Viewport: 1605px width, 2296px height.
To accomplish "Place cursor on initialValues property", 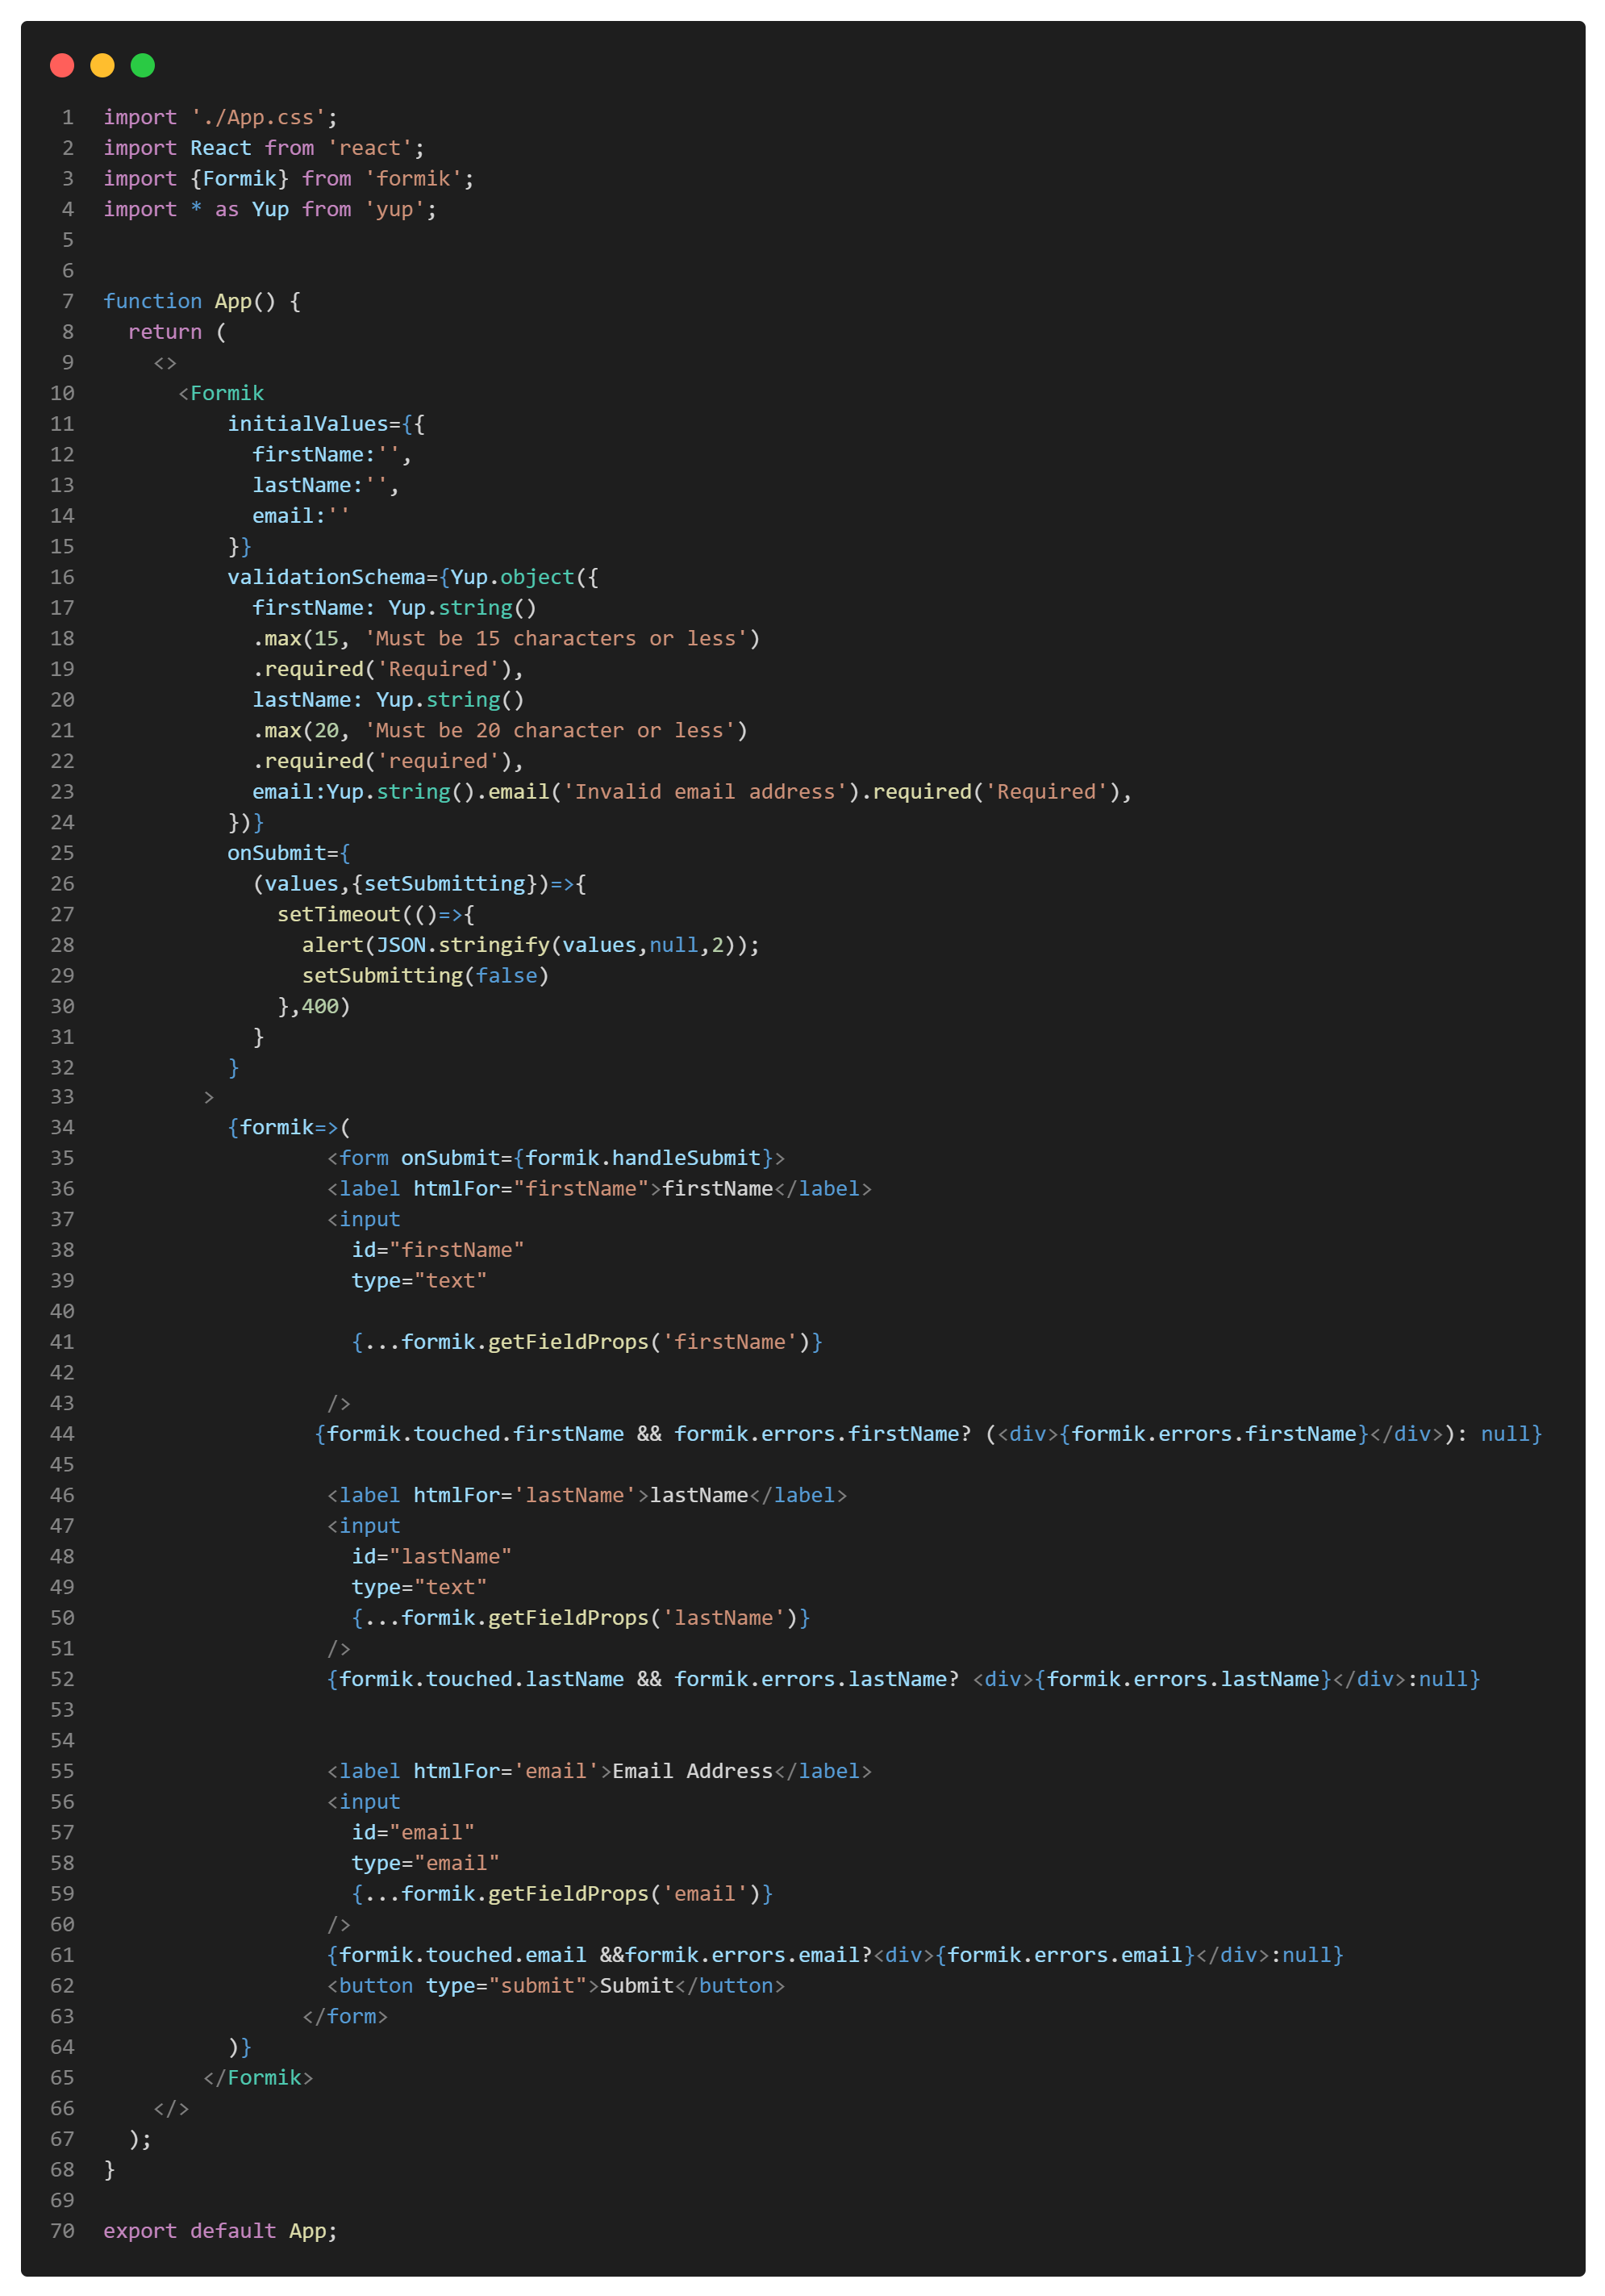I will (309, 423).
